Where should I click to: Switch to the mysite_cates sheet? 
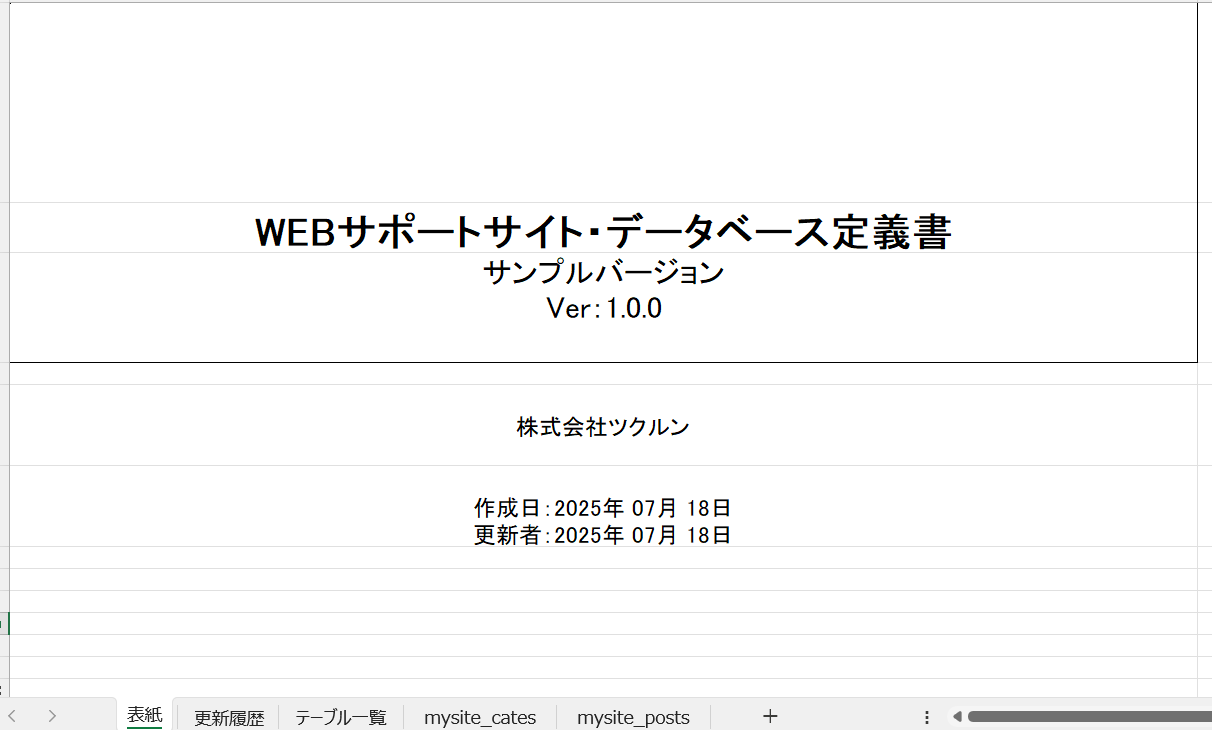point(480,716)
